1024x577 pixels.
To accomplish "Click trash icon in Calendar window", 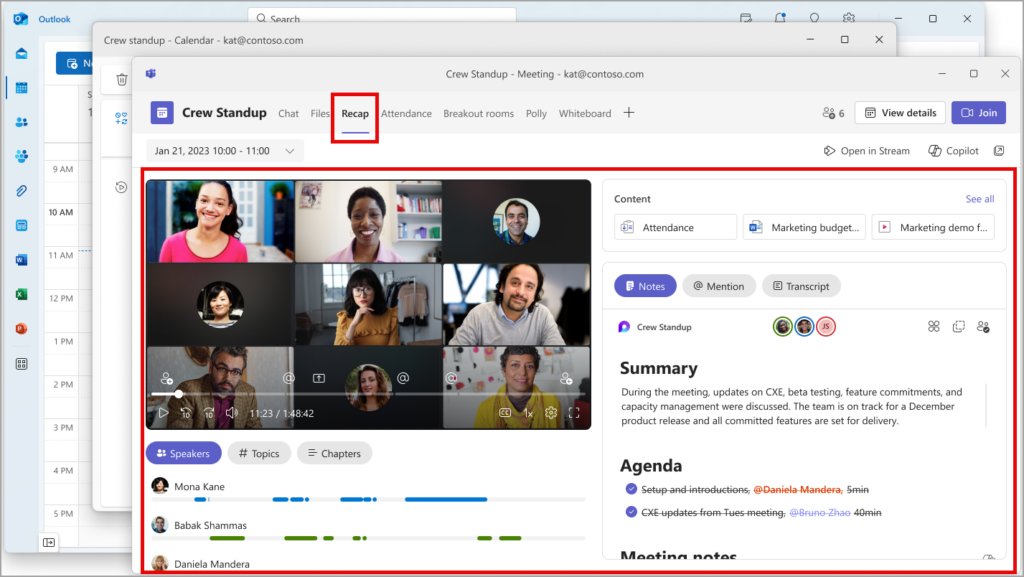I will 121,80.
